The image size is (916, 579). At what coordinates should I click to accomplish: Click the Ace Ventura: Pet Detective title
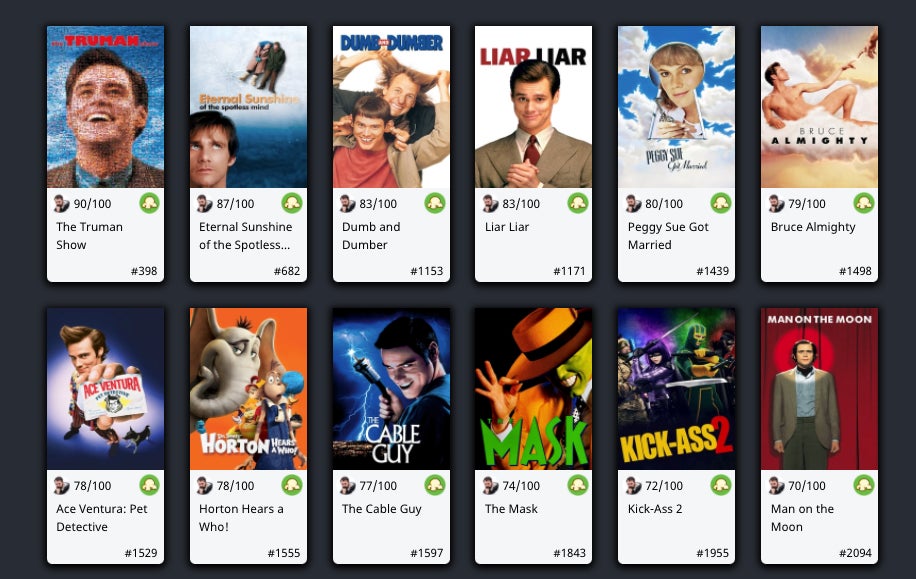click(102, 518)
